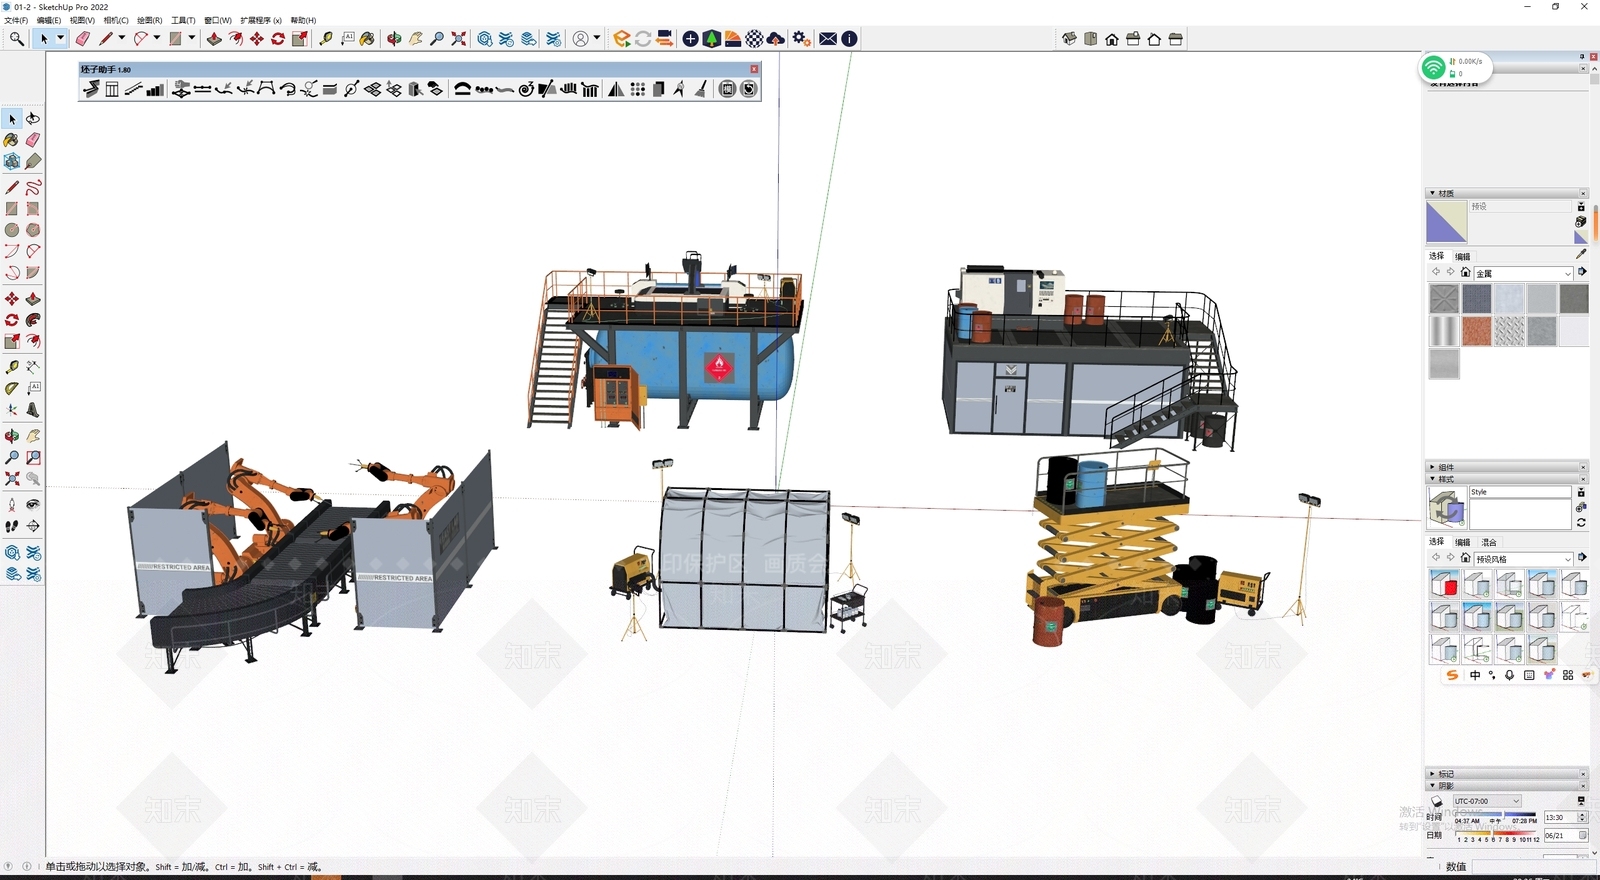
Task: Switch to Iso view icon
Action: [1069, 39]
